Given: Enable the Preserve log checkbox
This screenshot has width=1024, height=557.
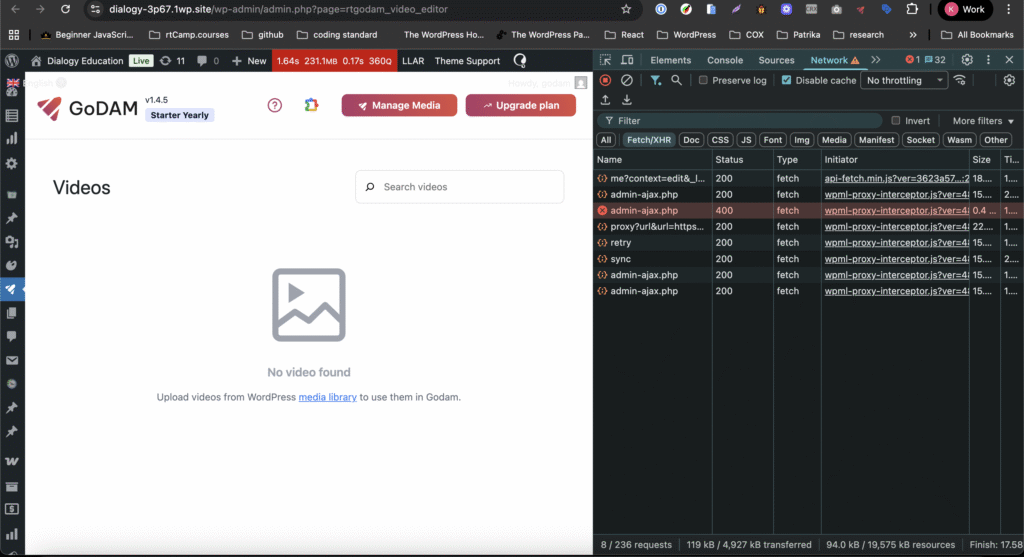Looking at the screenshot, I should pyautogui.click(x=704, y=80).
